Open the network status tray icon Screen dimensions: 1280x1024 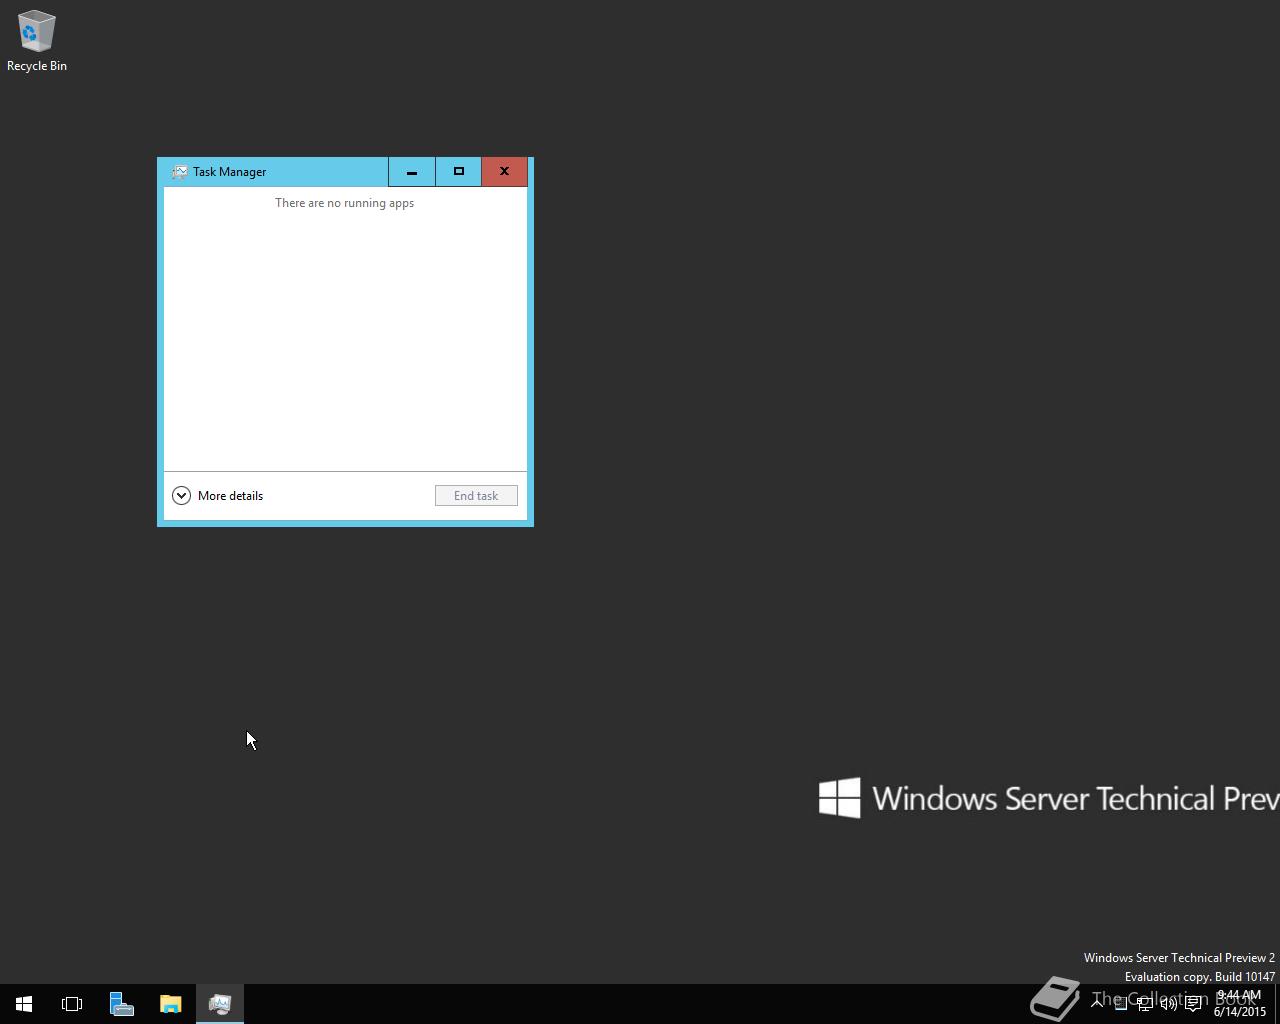coord(1145,1003)
